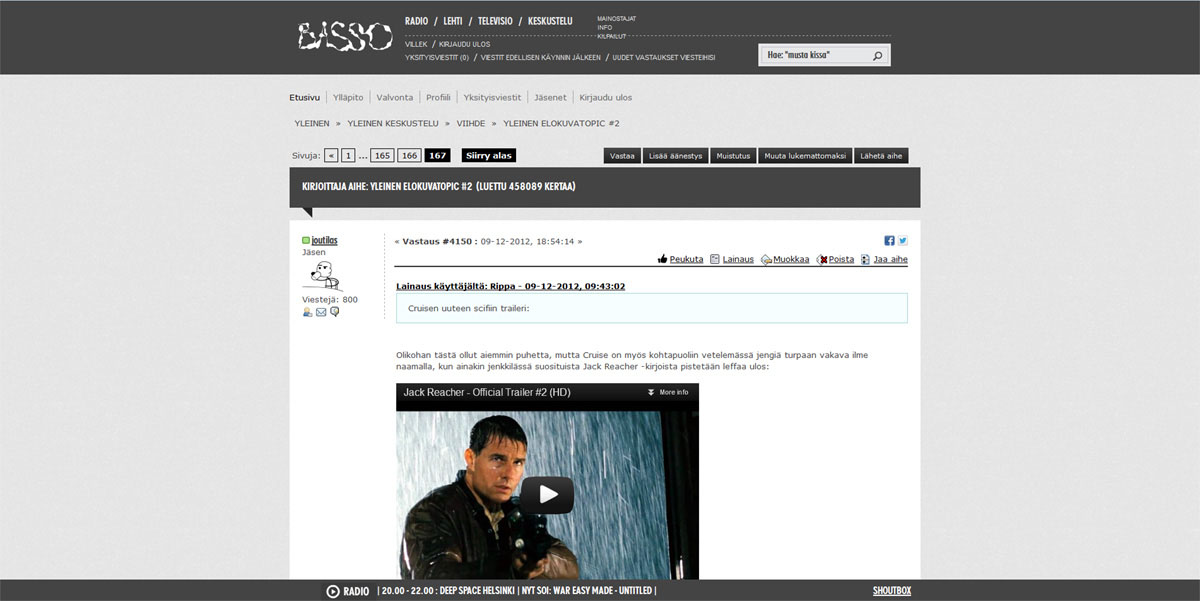The width and height of the screenshot is (1200, 601).
Task: Open the LEHTI section
Action: [451, 21]
